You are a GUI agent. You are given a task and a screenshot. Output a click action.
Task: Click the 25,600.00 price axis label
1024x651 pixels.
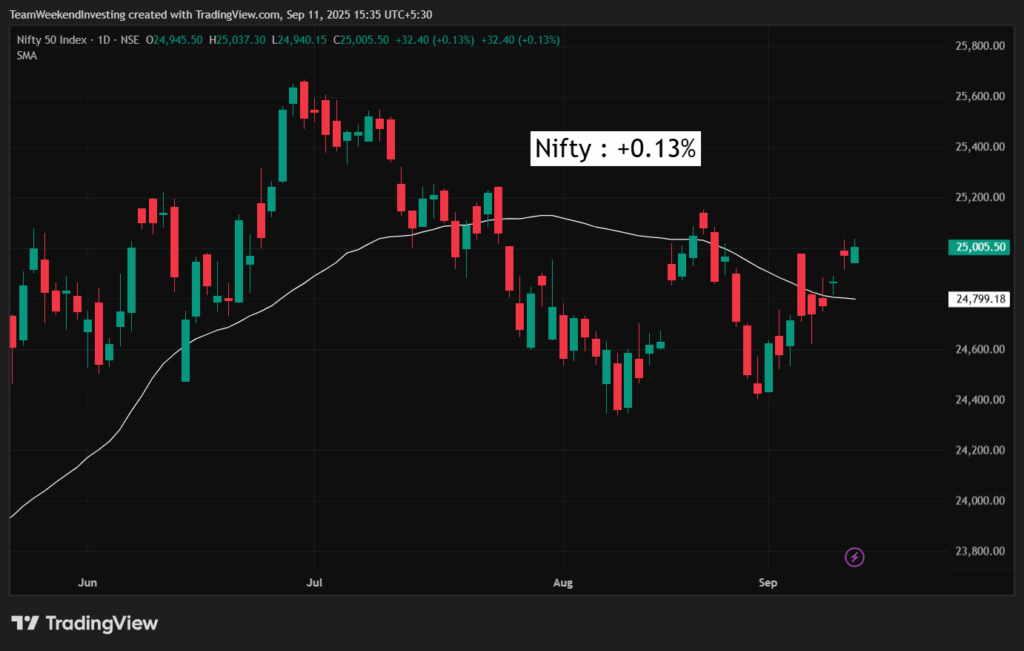tap(980, 96)
